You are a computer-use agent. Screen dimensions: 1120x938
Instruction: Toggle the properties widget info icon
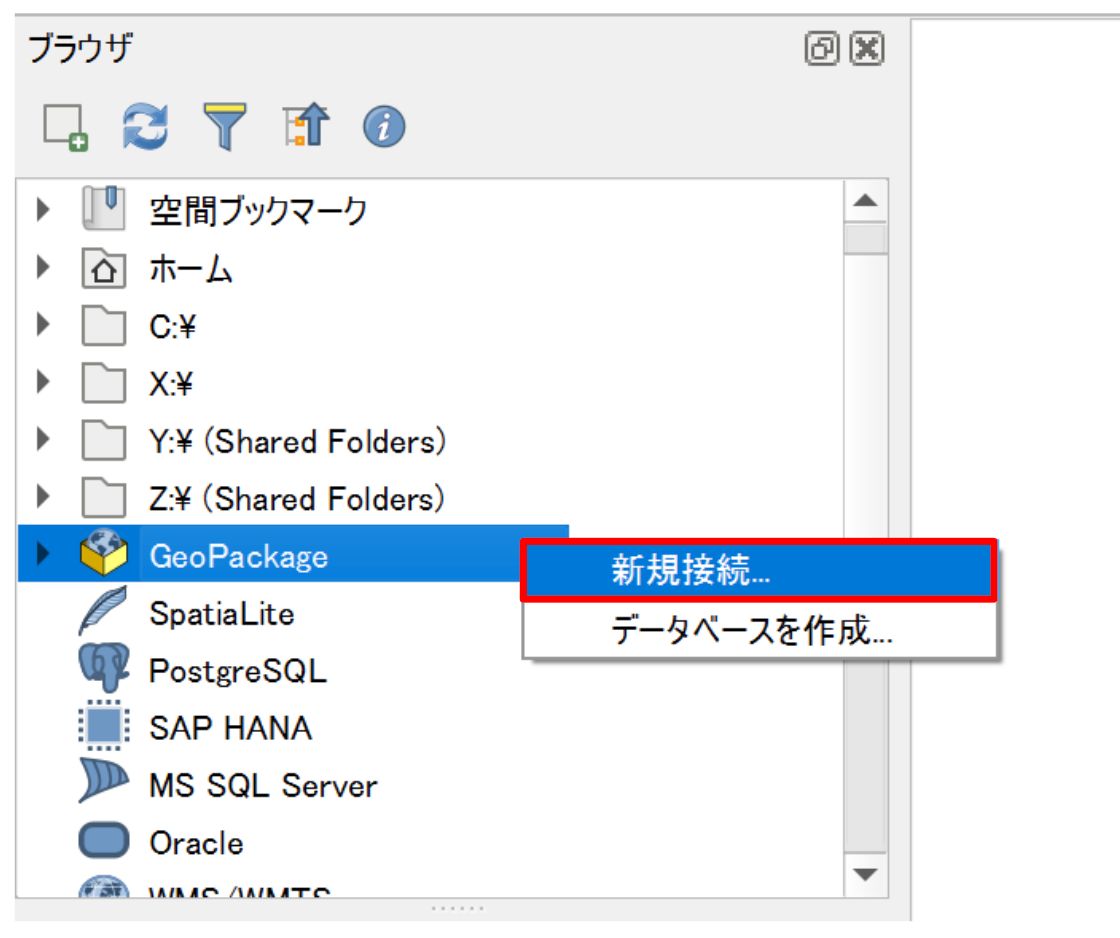pyautogui.click(x=384, y=127)
